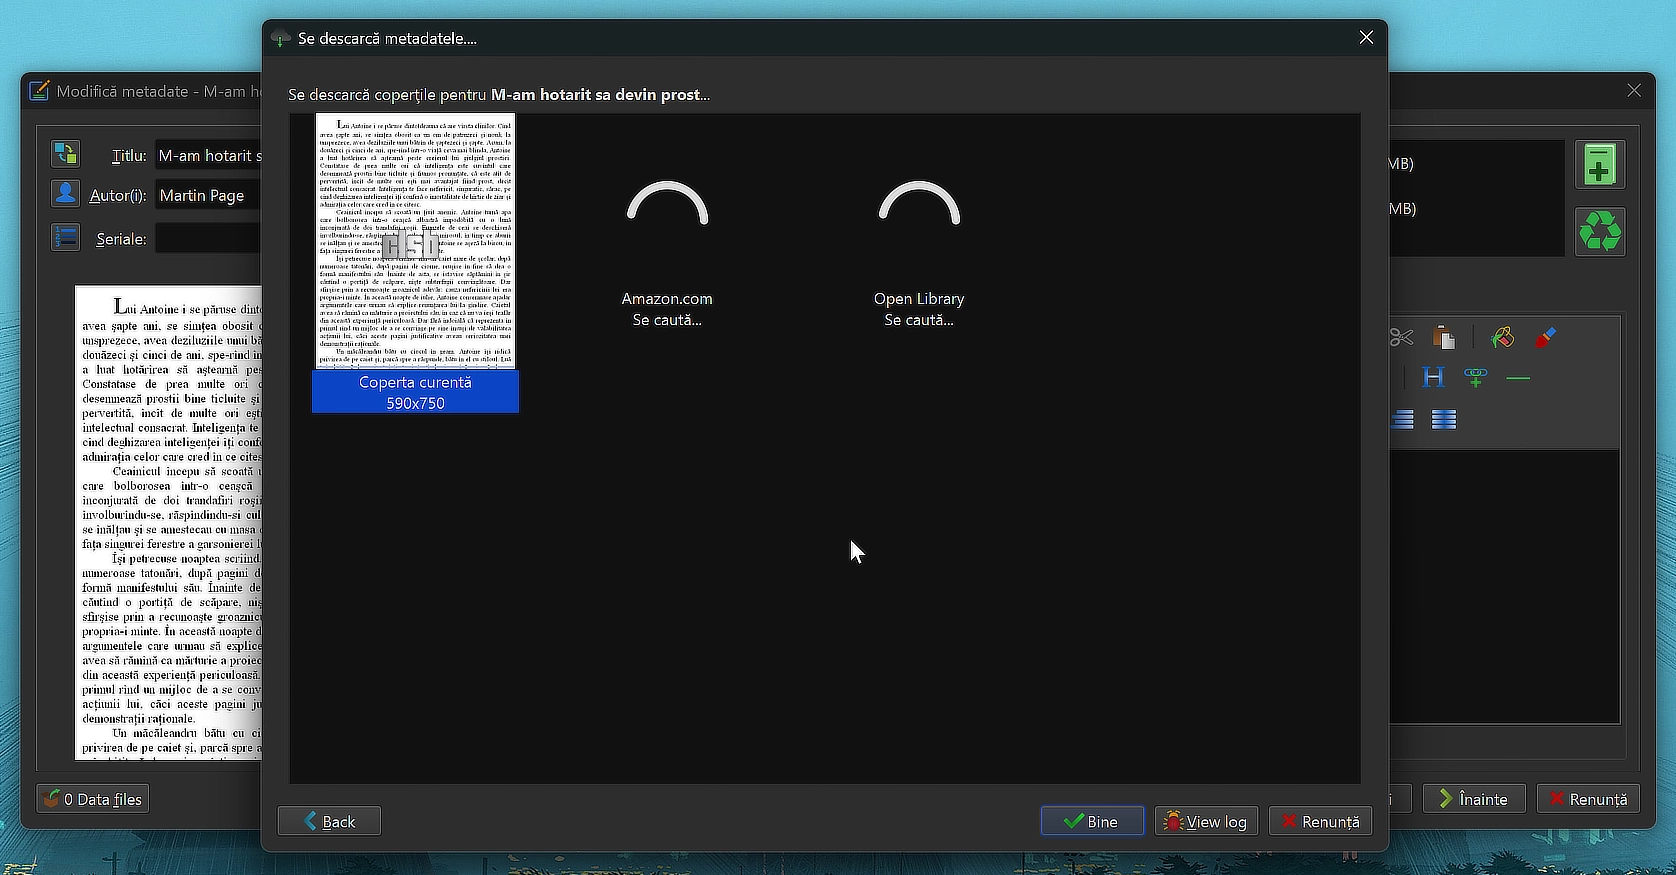This screenshot has width=1676, height=875.
Task: Click the 0 Data files button
Action: pyautogui.click(x=93, y=799)
